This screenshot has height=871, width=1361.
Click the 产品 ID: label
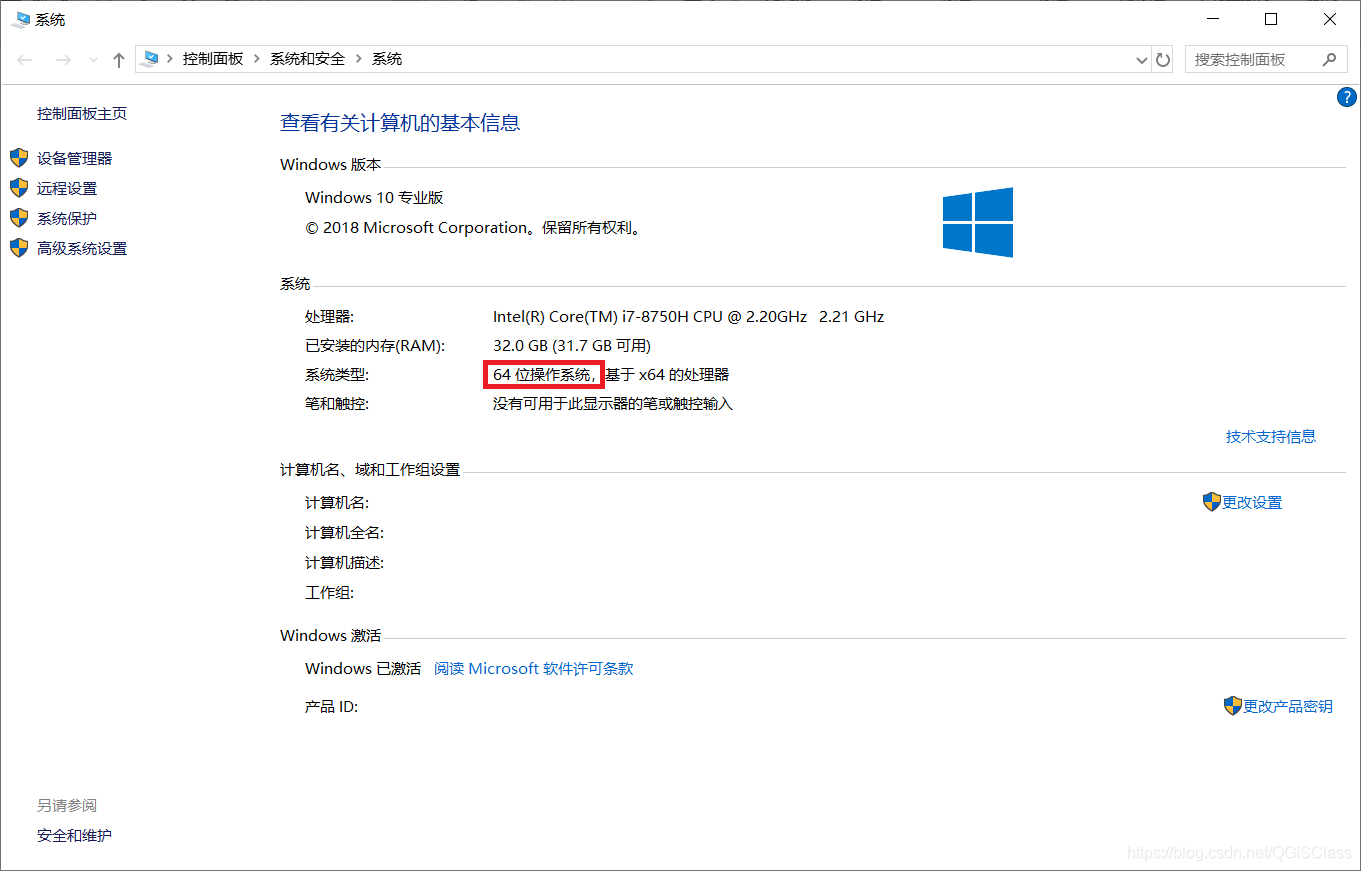point(331,706)
